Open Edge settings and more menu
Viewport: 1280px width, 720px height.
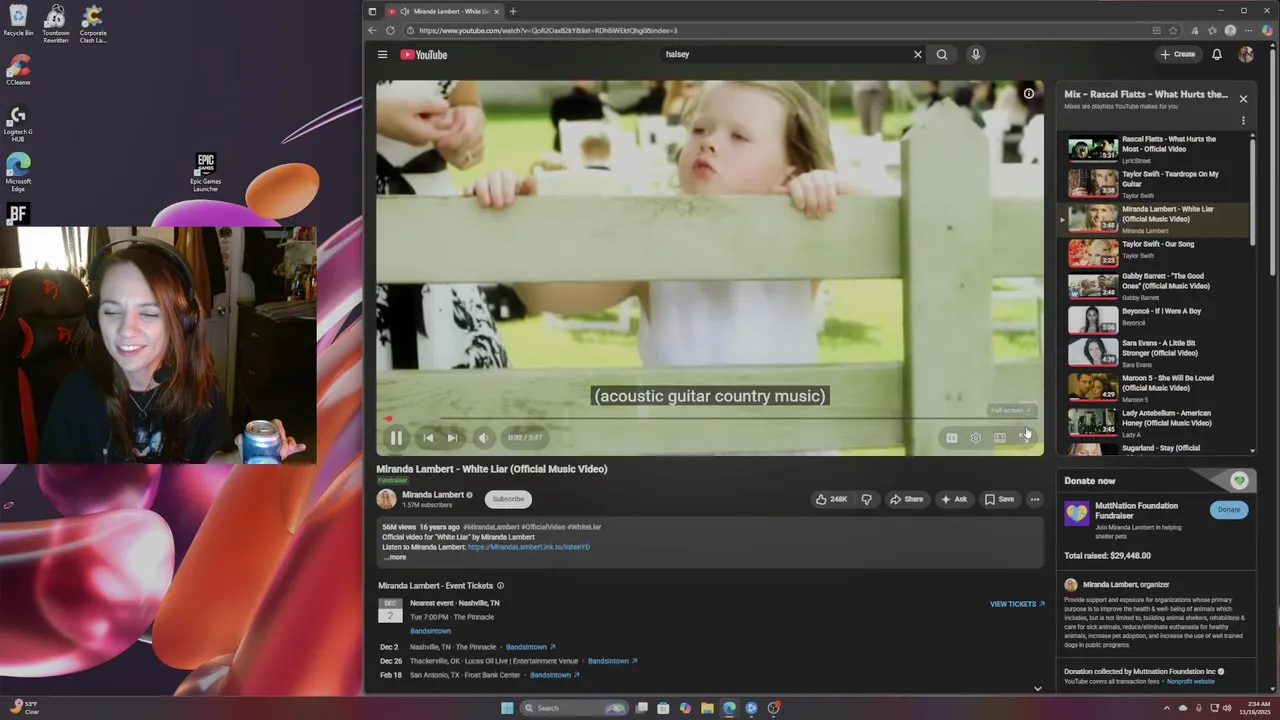1248,31
